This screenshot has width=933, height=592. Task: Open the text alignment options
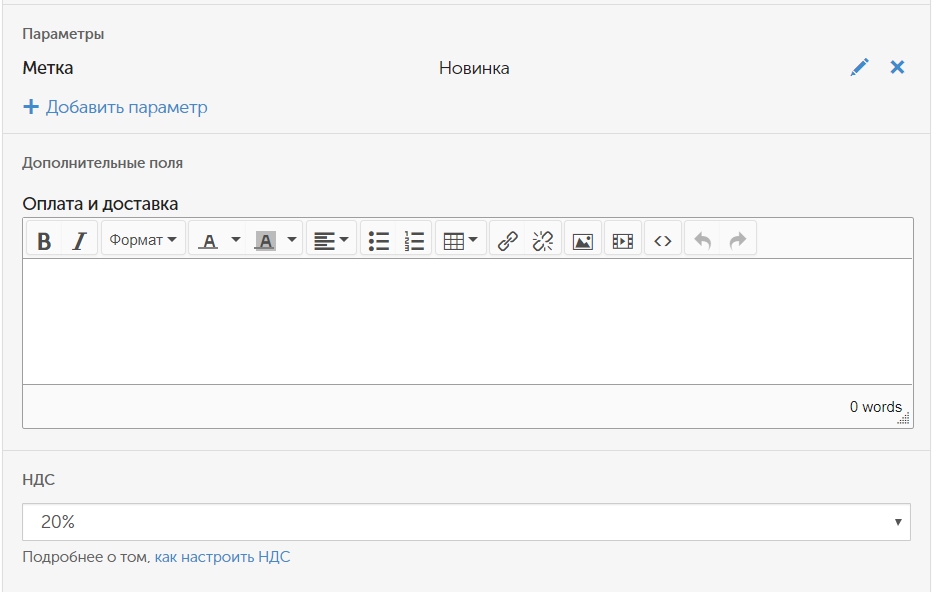(331, 241)
